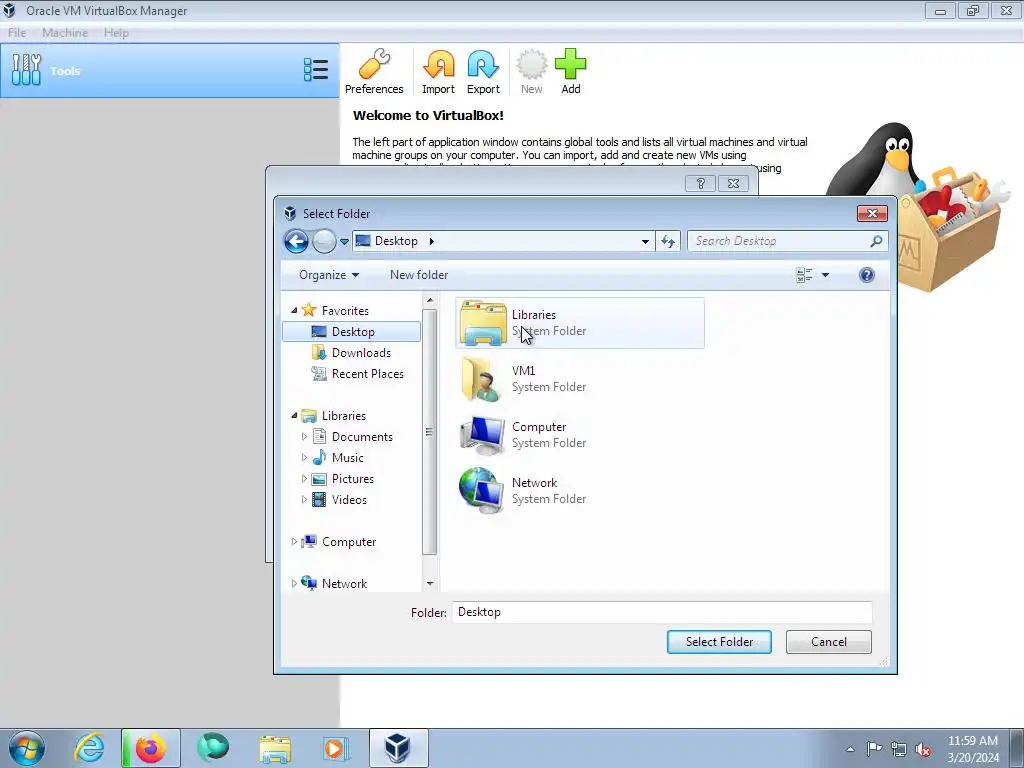Open the recent pages dropdown arrow

(344, 242)
